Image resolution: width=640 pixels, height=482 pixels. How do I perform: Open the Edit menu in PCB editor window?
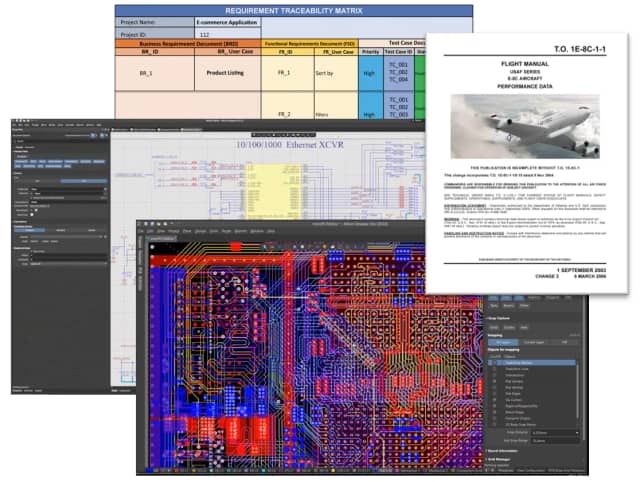pyautogui.click(x=150, y=231)
